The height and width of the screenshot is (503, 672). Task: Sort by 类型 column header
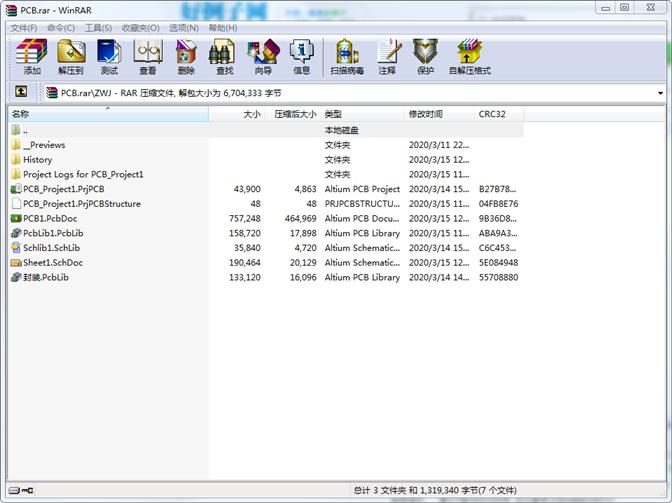tap(362, 114)
